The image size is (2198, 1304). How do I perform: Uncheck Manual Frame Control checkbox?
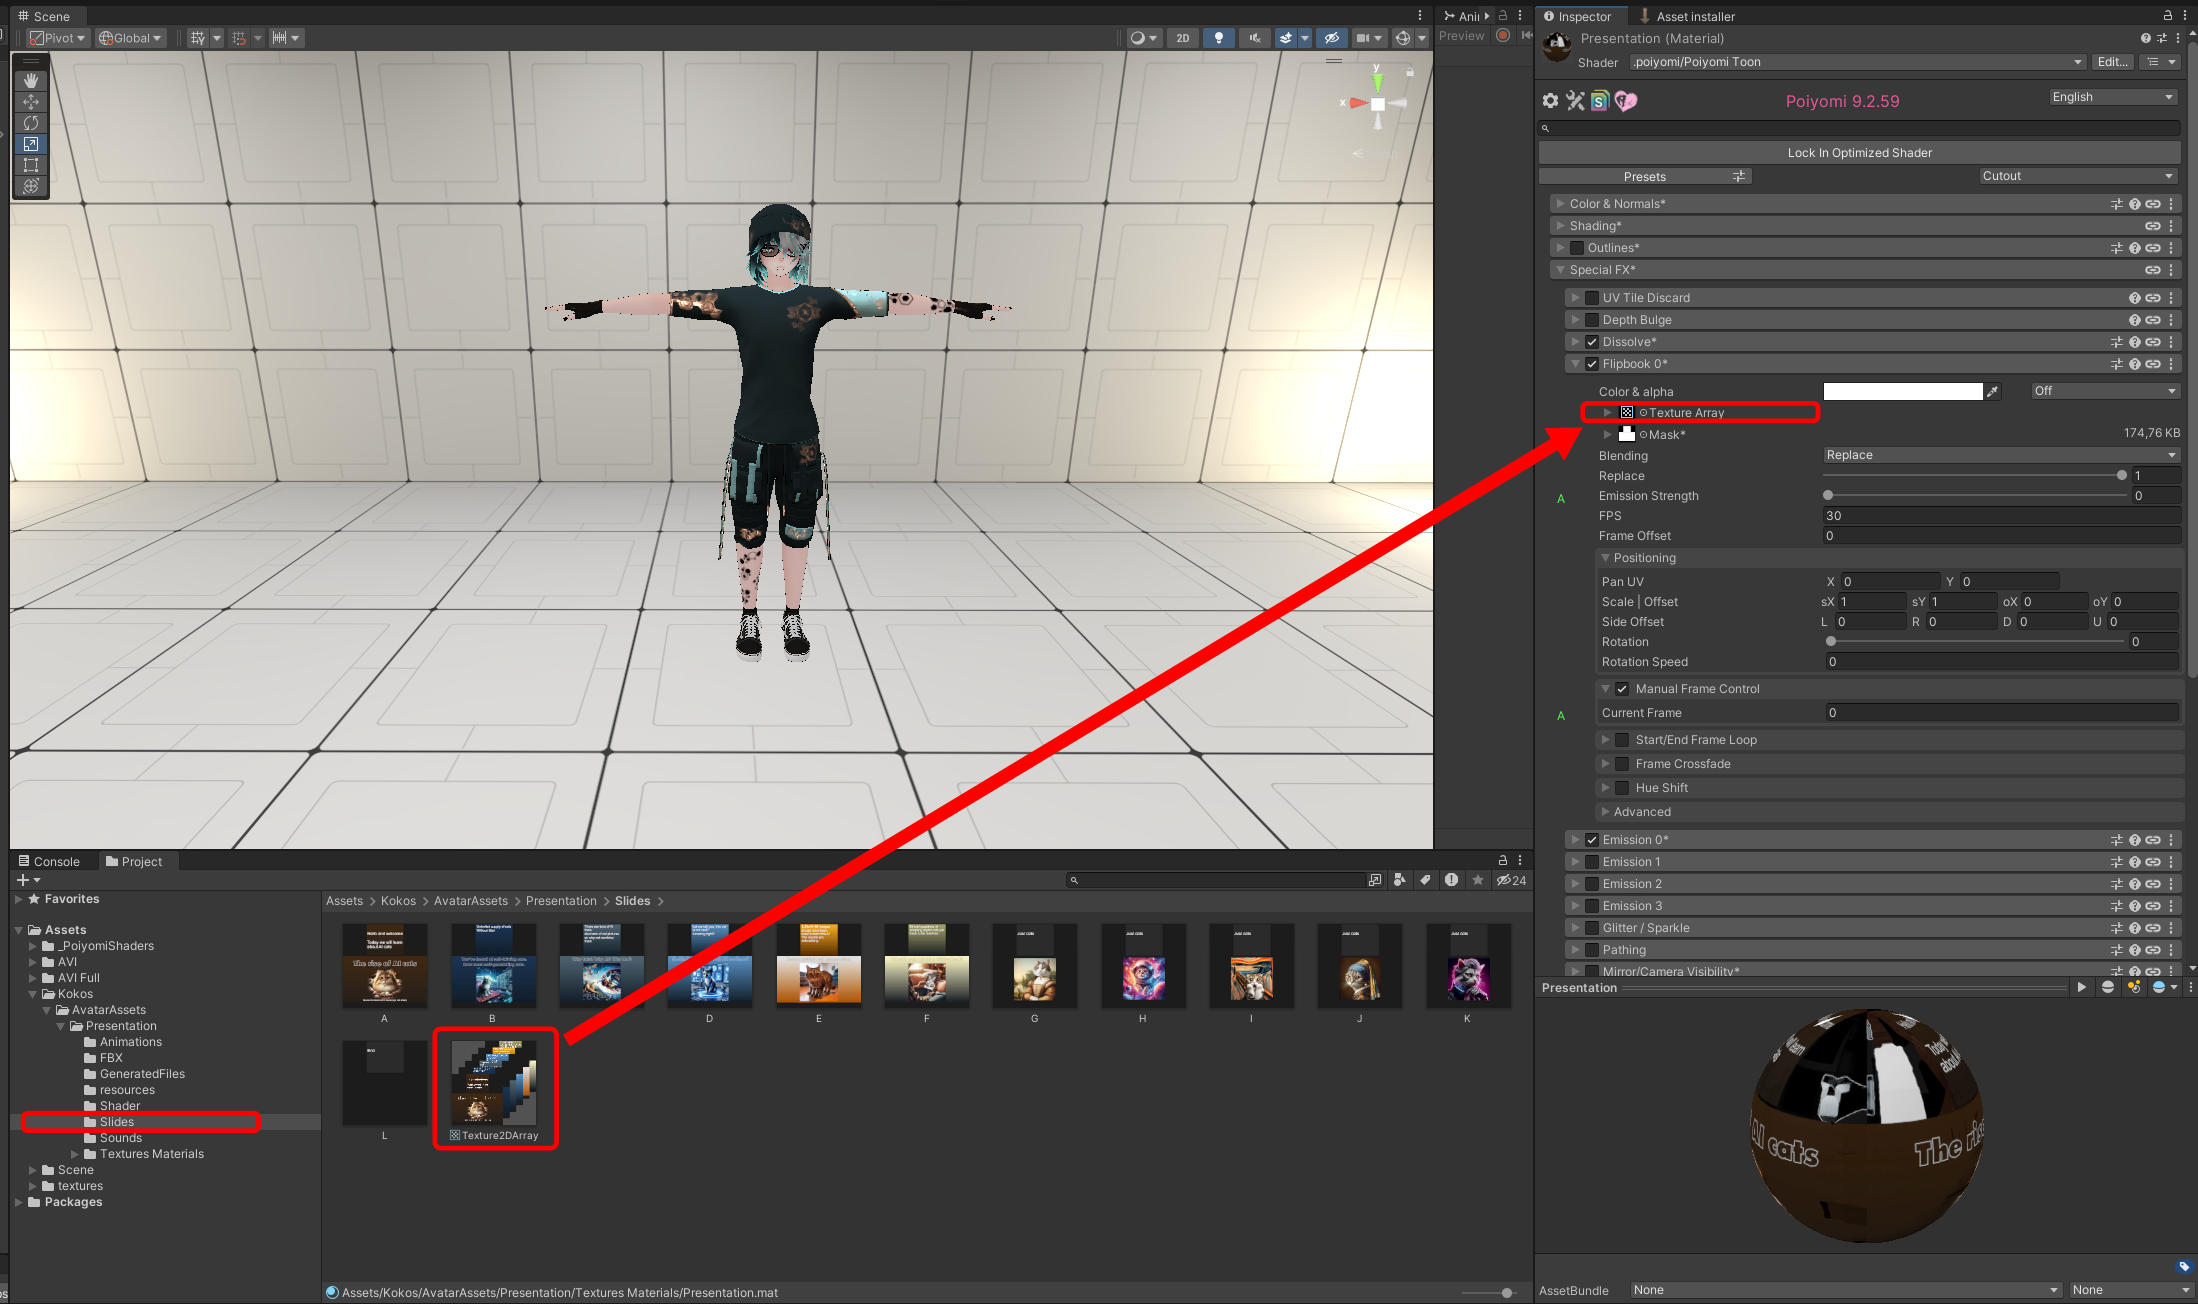point(1622,689)
